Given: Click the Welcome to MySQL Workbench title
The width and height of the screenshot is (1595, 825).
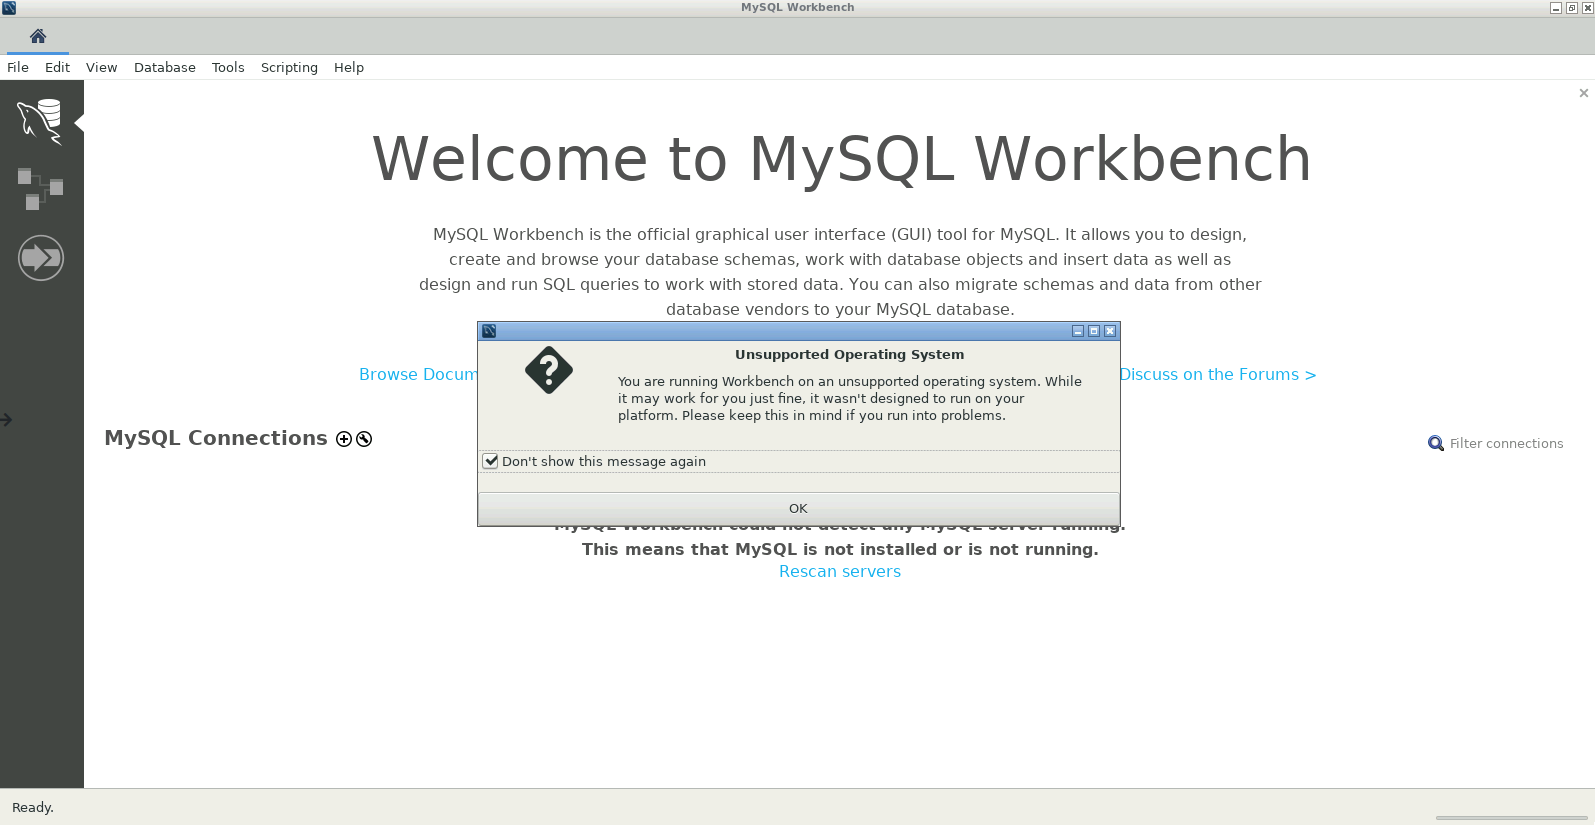Looking at the screenshot, I should click(x=841, y=159).
